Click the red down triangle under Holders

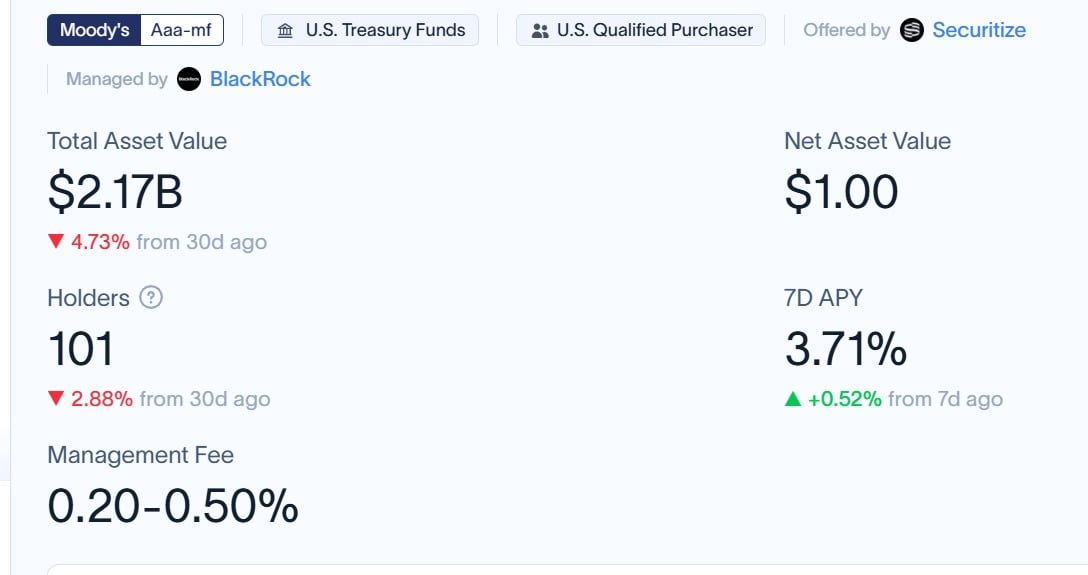(56, 398)
